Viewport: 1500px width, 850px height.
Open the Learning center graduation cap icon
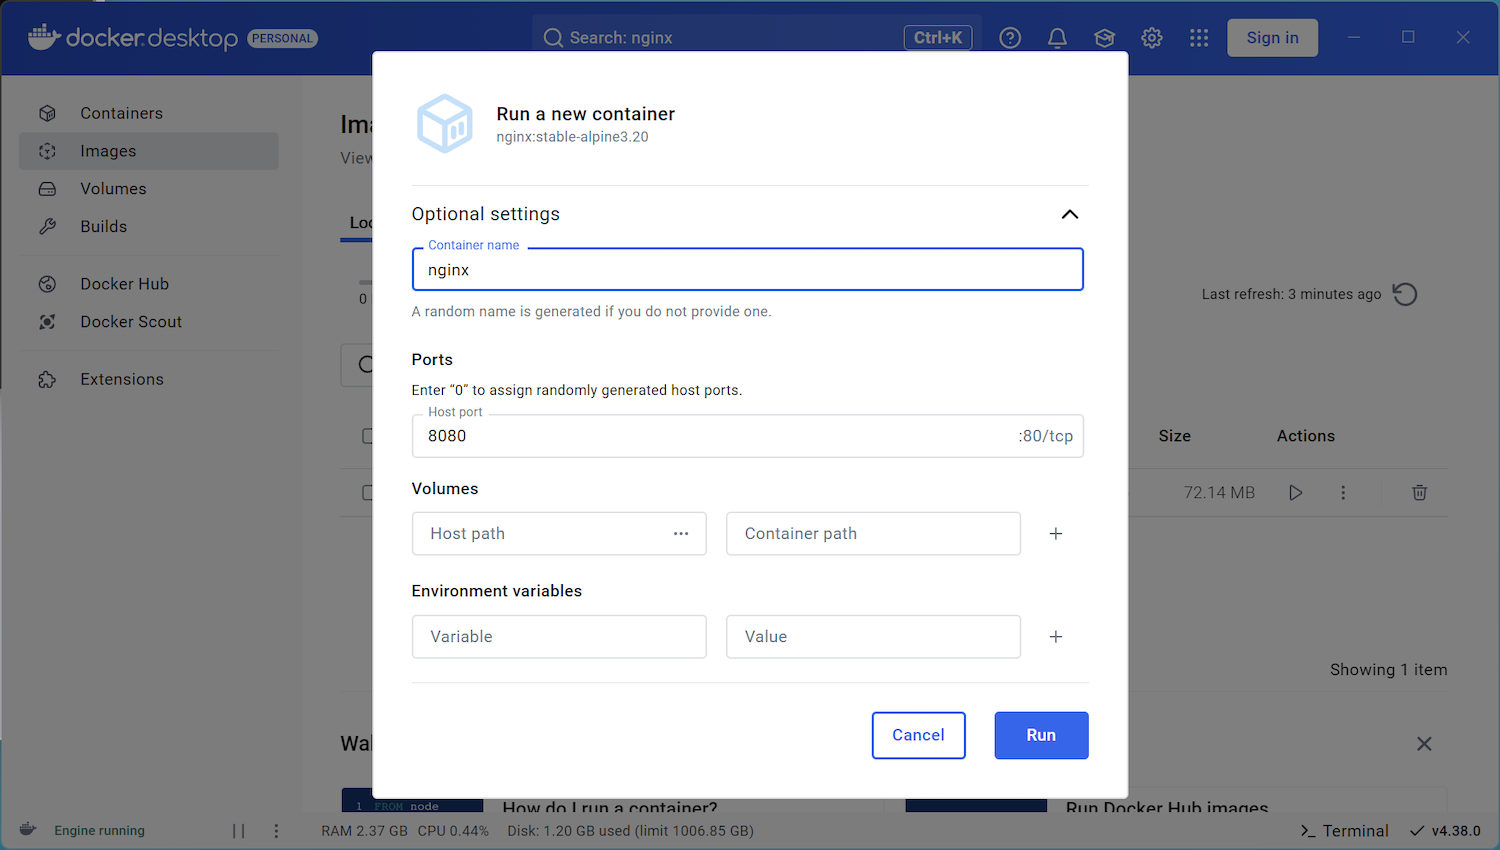[x=1104, y=38]
